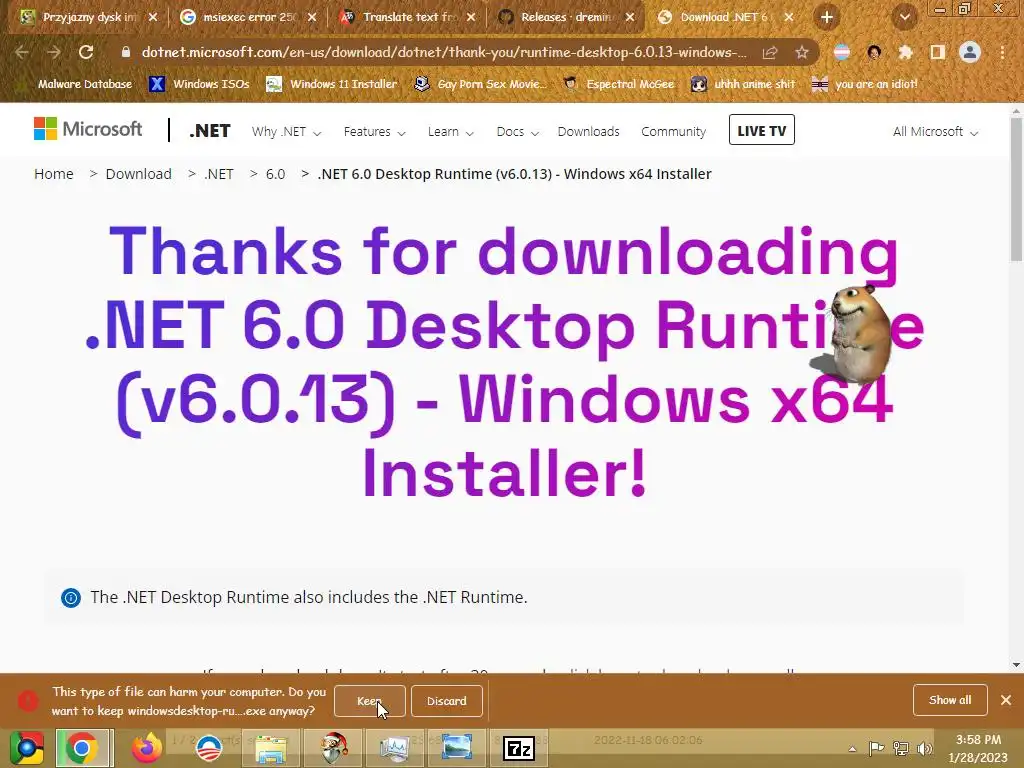Close the Translate text tab
The width and height of the screenshot is (1024, 768).
[471, 17]
